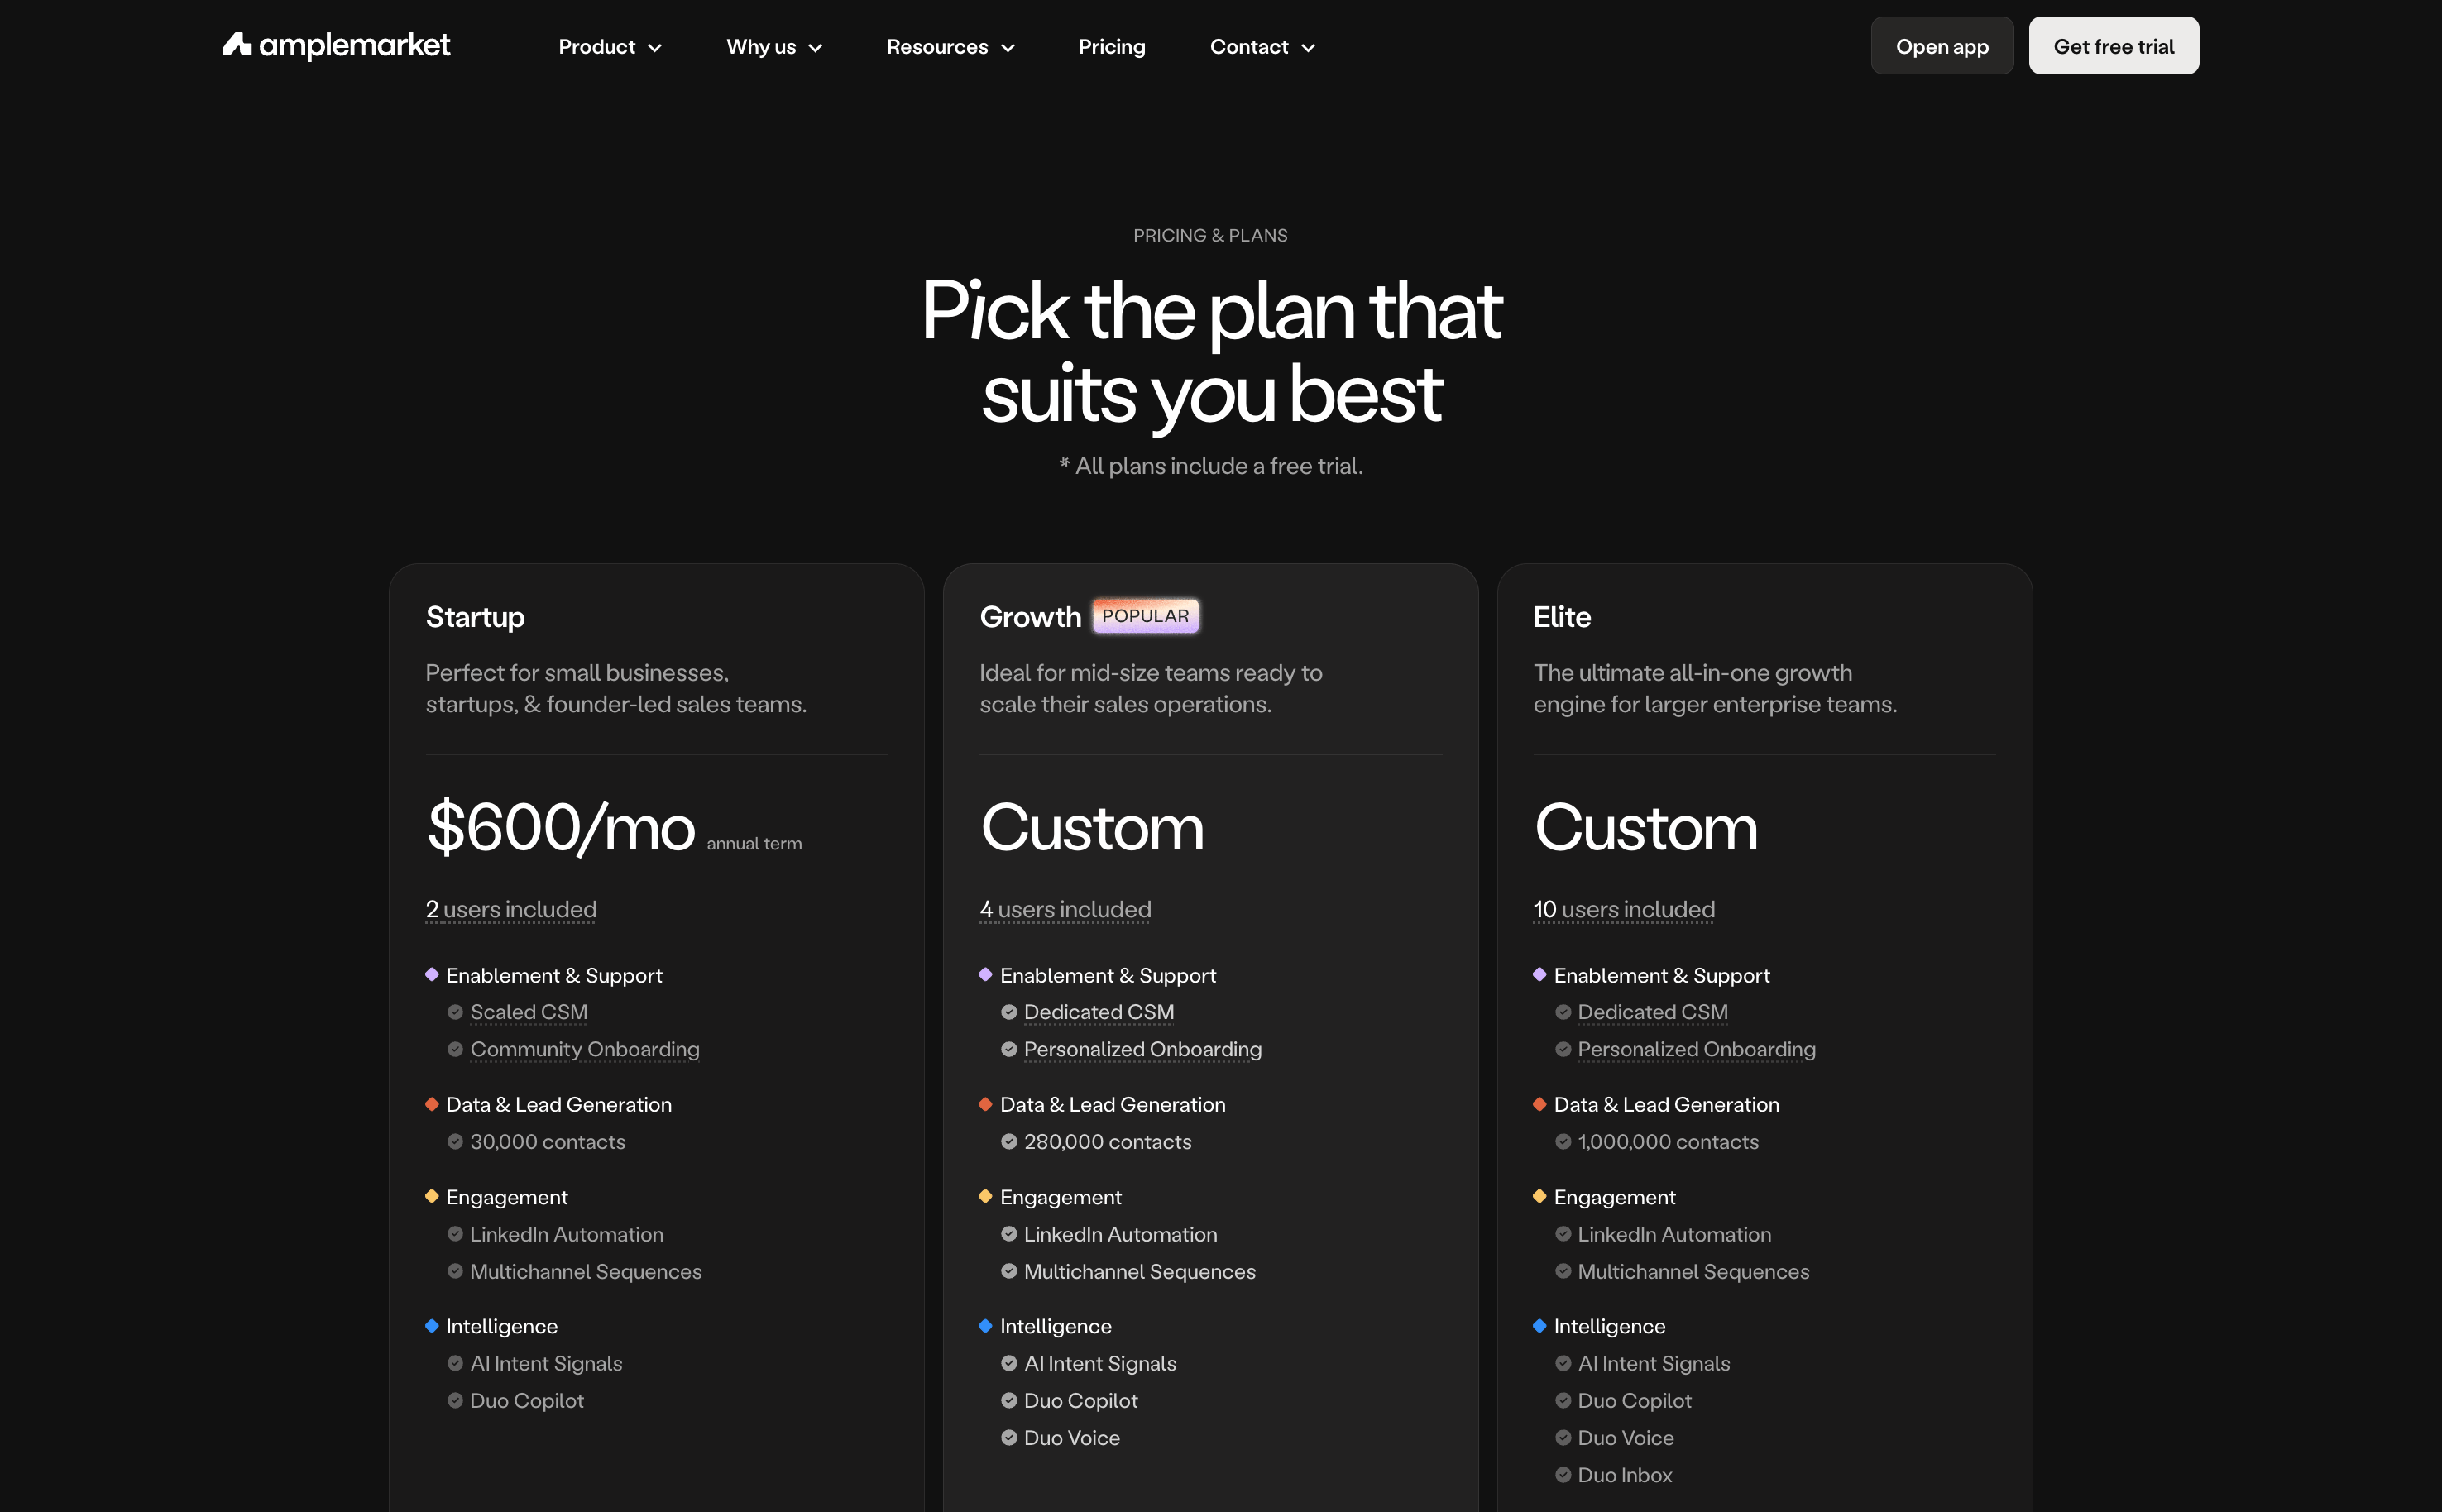This screenshot has width=2442, height=1512.
Task: Click the purple diamond beside Startup Enablement & Support
Action: tap(432, 975)
